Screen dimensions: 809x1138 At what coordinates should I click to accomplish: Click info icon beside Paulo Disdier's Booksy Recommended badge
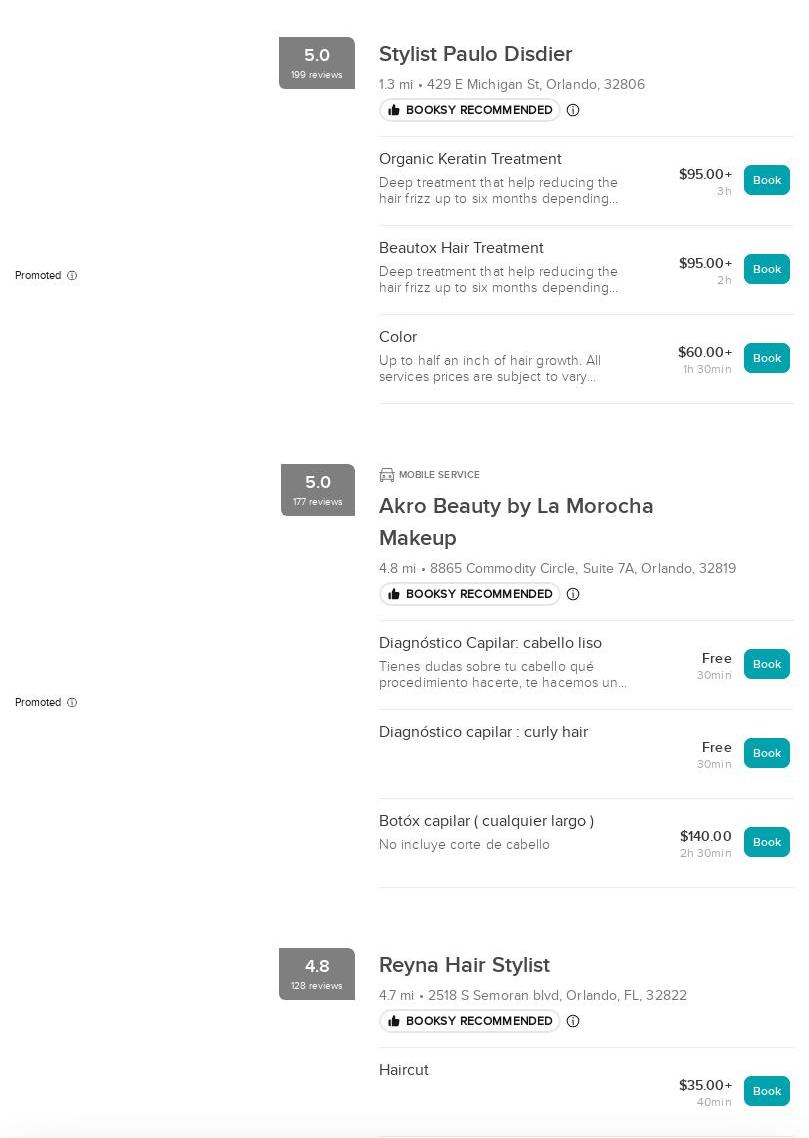pyautogui.click(x=573, y=110)
